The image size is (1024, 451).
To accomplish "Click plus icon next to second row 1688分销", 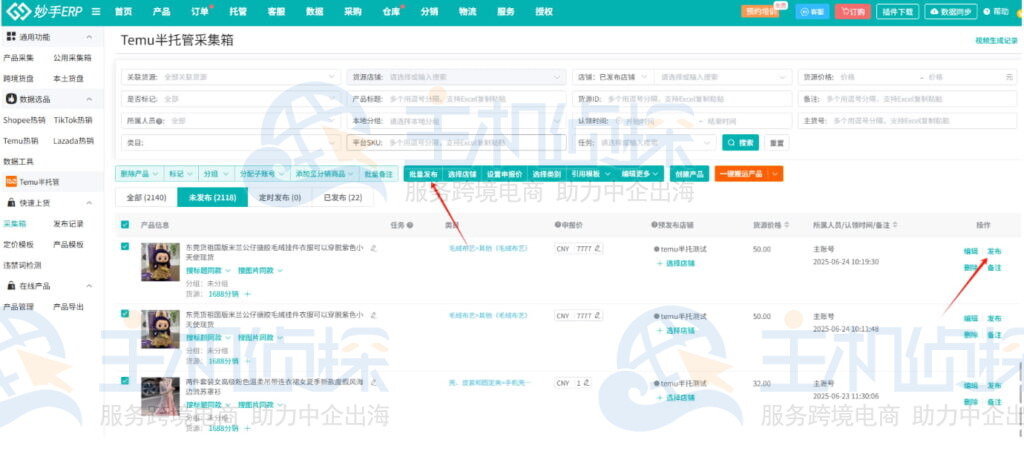I will coord(247,361).
